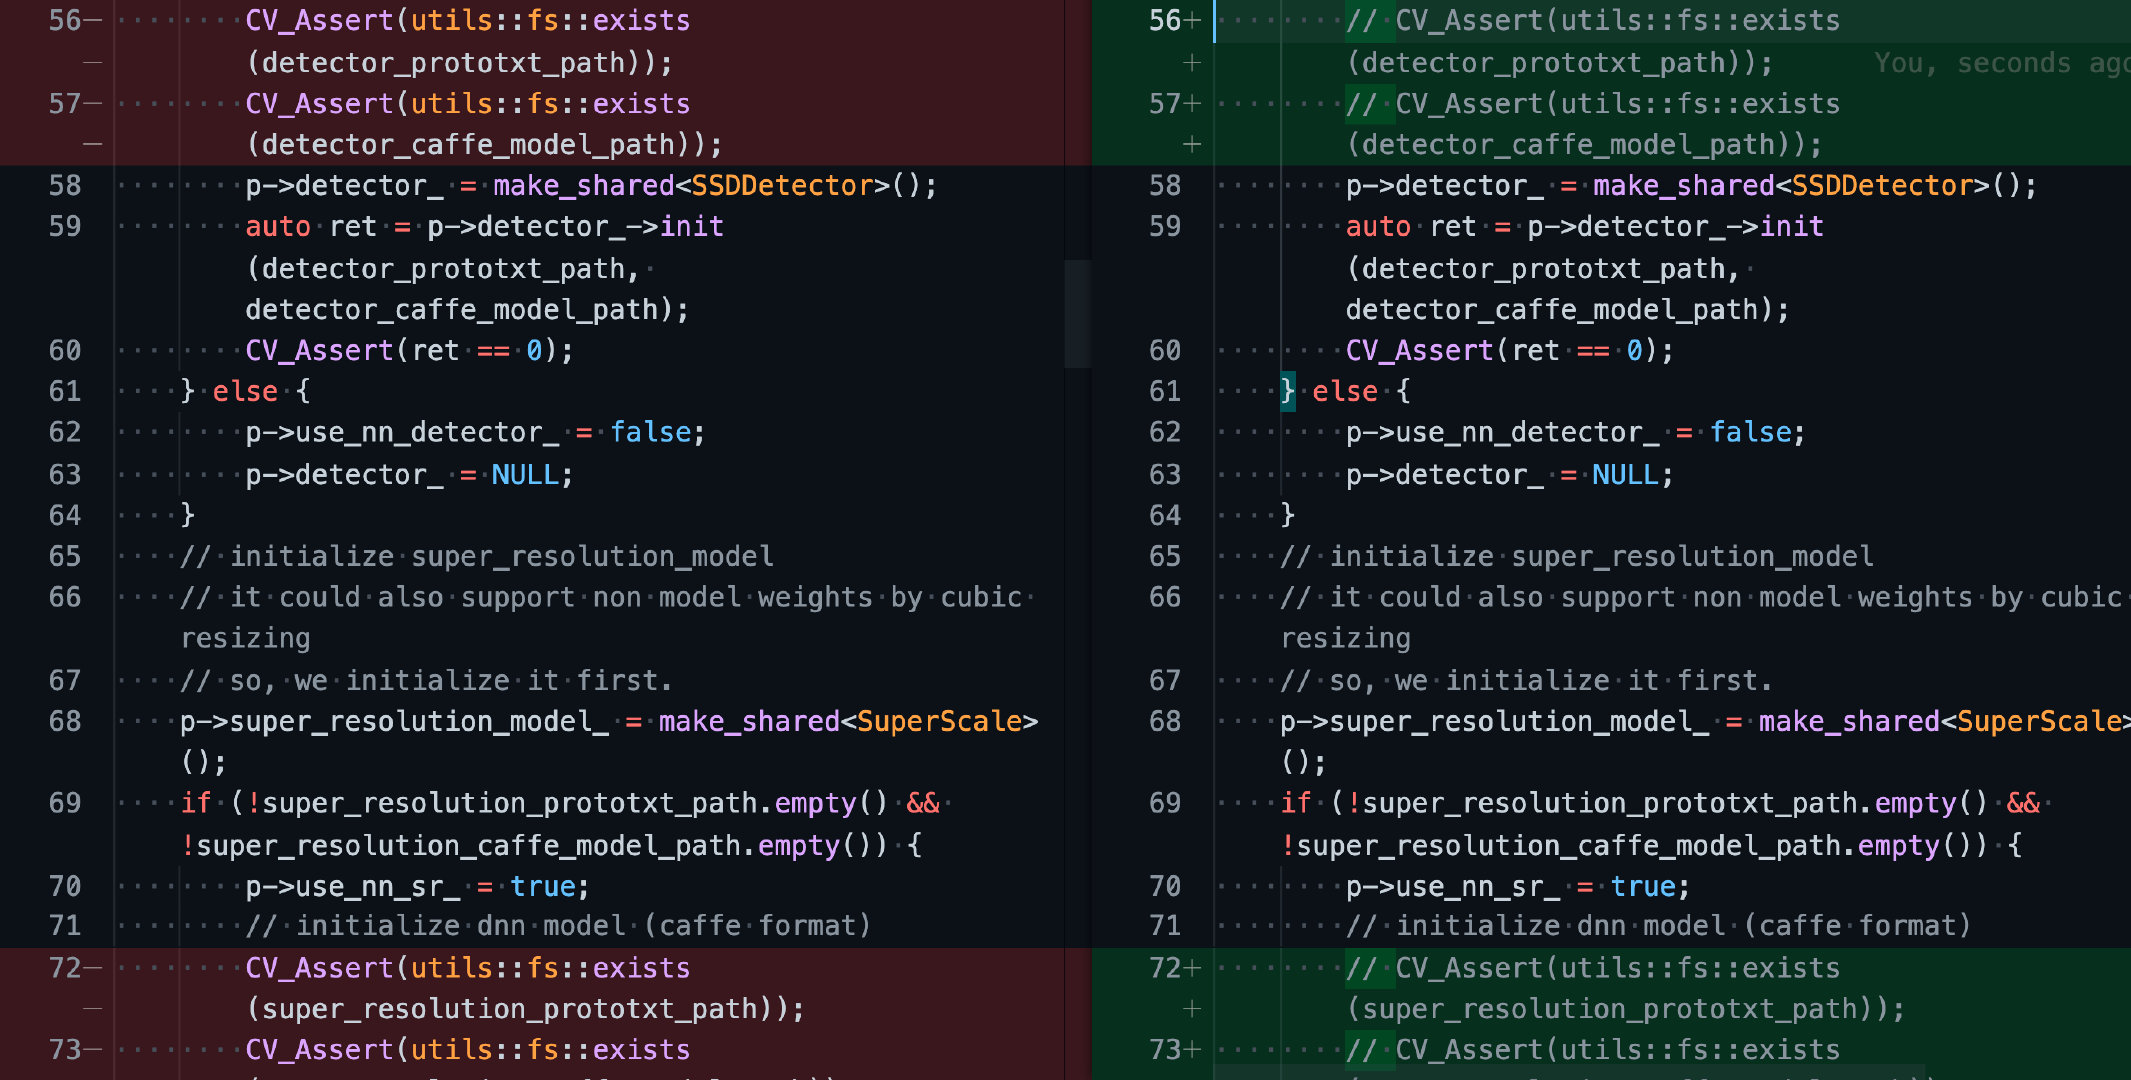Click the 'auto' keyword on left line 59
This screenshot has width=2131, height=1080.
pyautogui.click(x=278, y=227)
